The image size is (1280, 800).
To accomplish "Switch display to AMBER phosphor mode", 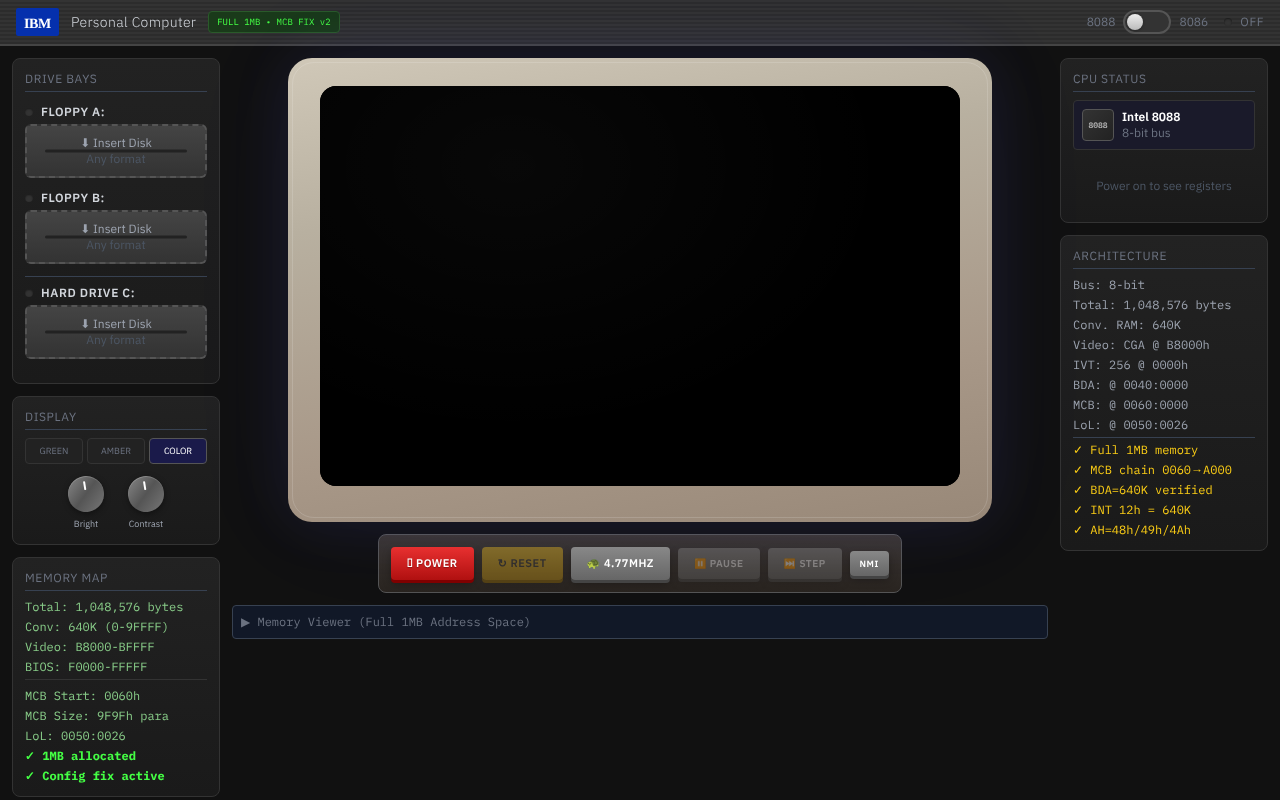I will (115, 450).
